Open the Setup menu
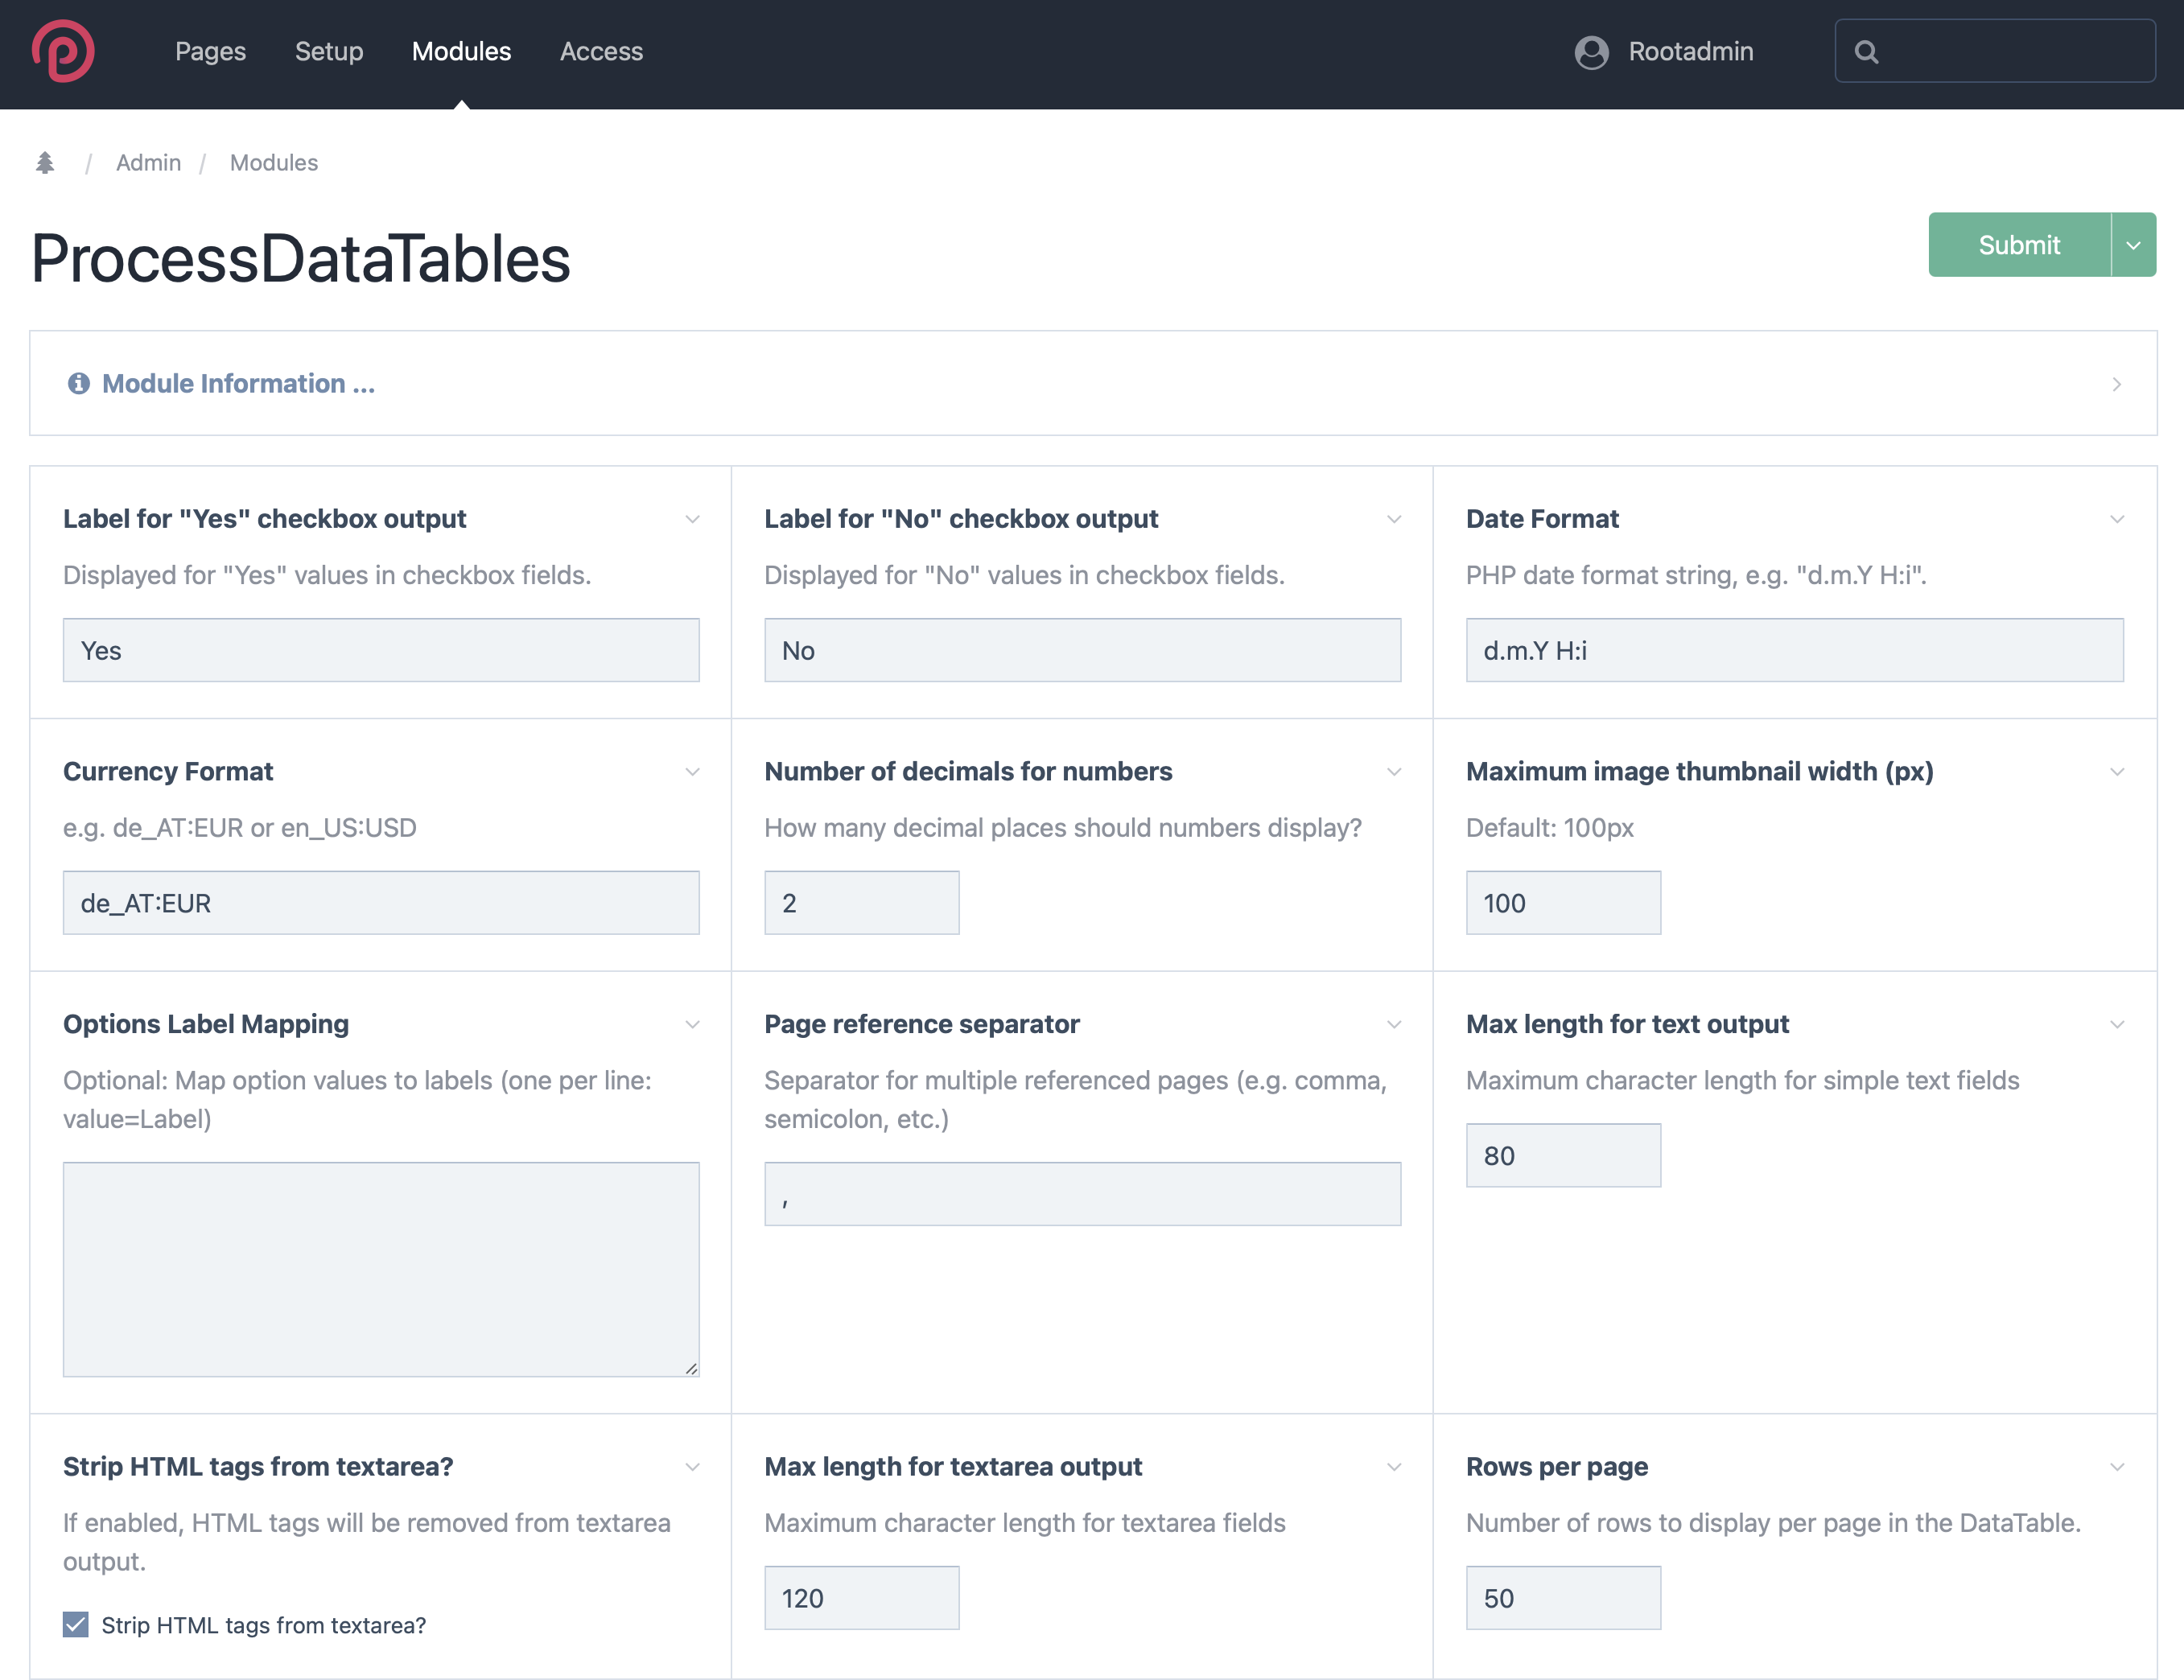Viewport: 2184px width, 1680px height. coord(329,52)
